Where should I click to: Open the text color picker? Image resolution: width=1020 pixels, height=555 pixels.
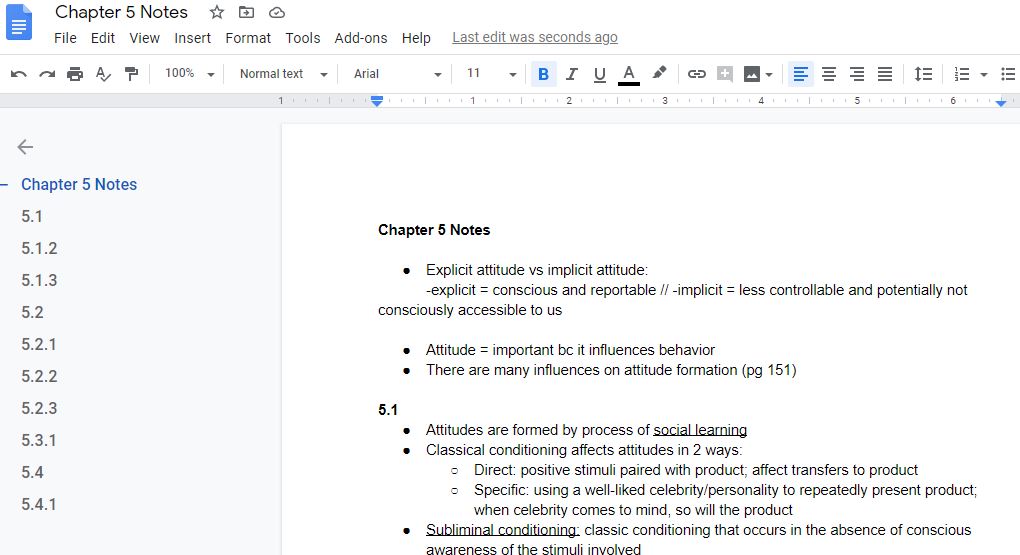point(628,74)
